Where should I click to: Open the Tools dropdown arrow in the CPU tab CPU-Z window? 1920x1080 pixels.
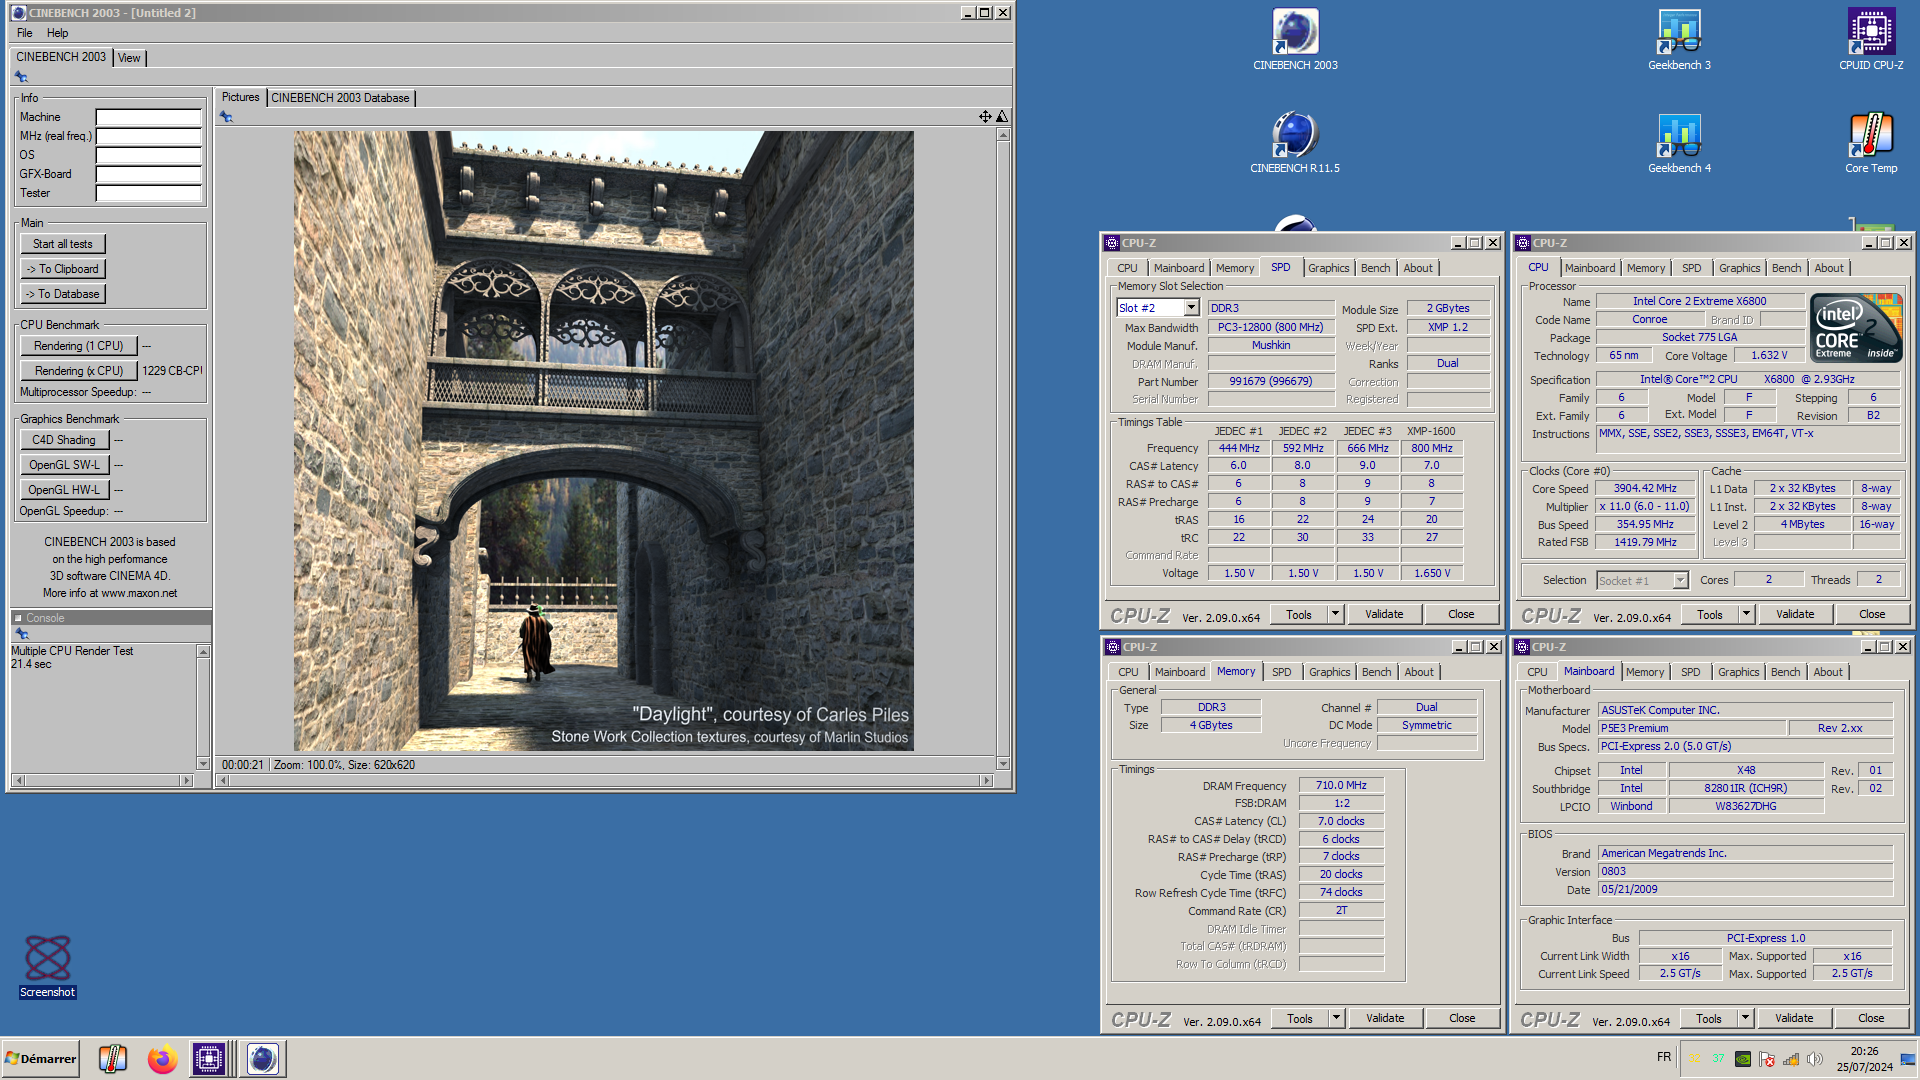pyautogui.click(x=1746, y=614)
